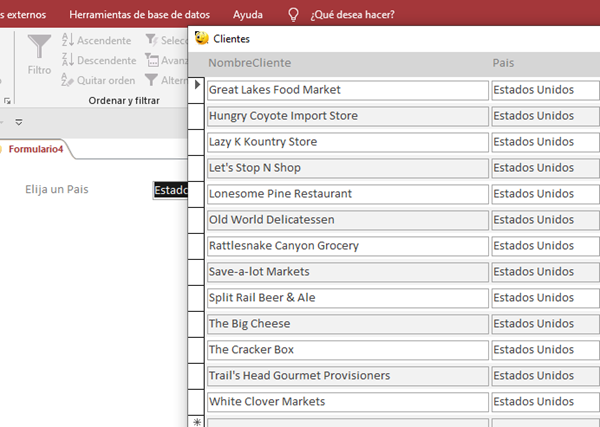The height and width of the screenshot is (427, 600).
Task: Click the new record selector with asterisk
Action: (x=197, y=423)
